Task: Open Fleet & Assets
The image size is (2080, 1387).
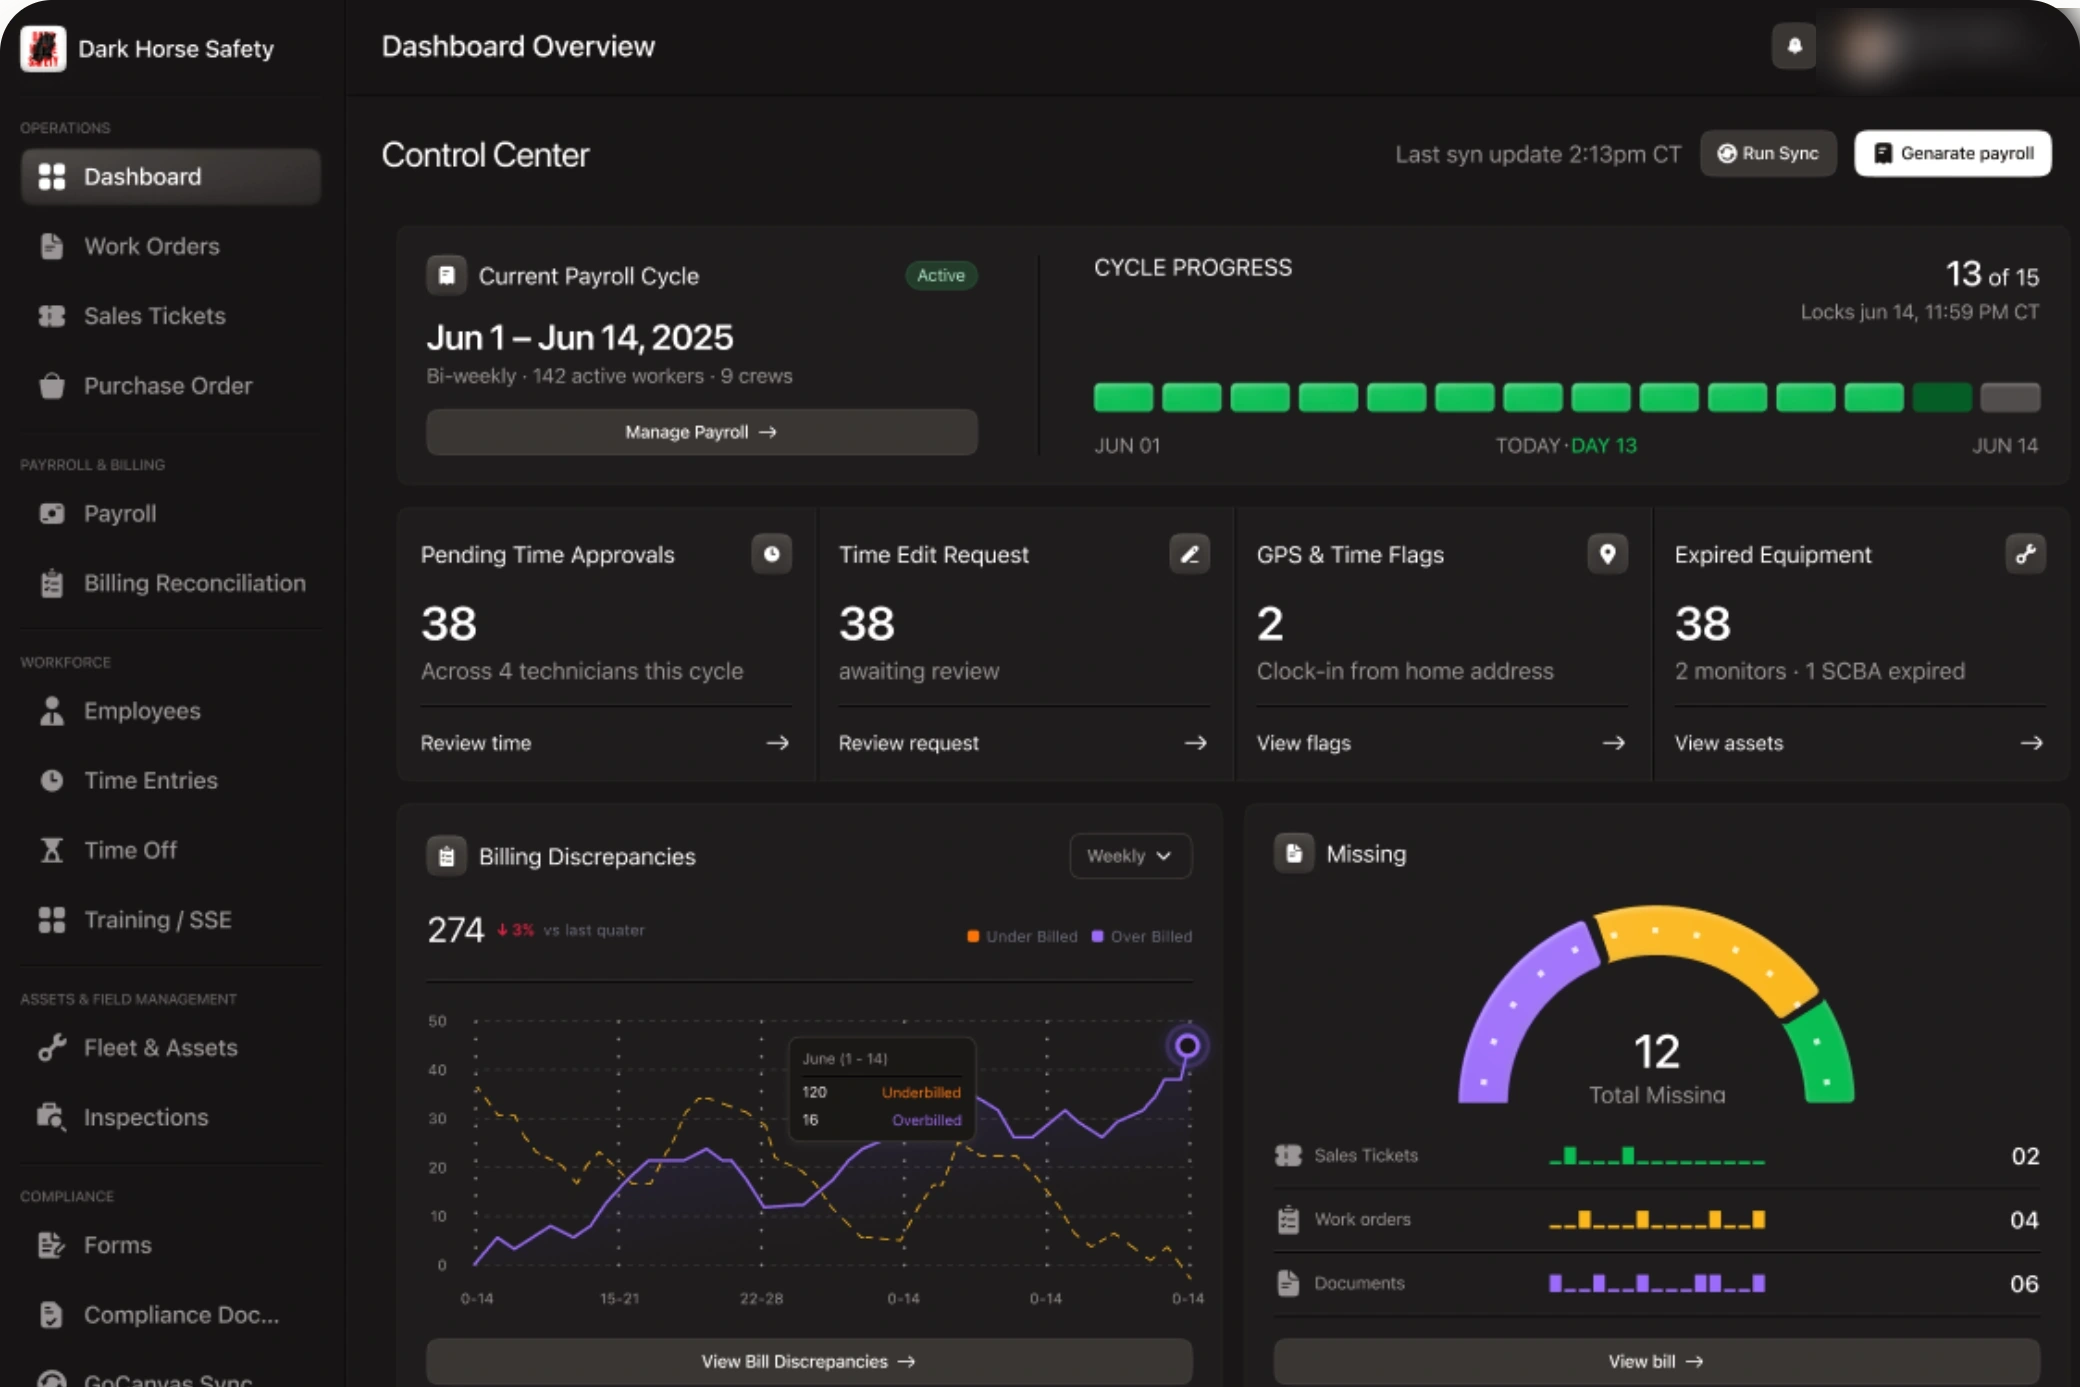Action: [x=170, y=1048]
